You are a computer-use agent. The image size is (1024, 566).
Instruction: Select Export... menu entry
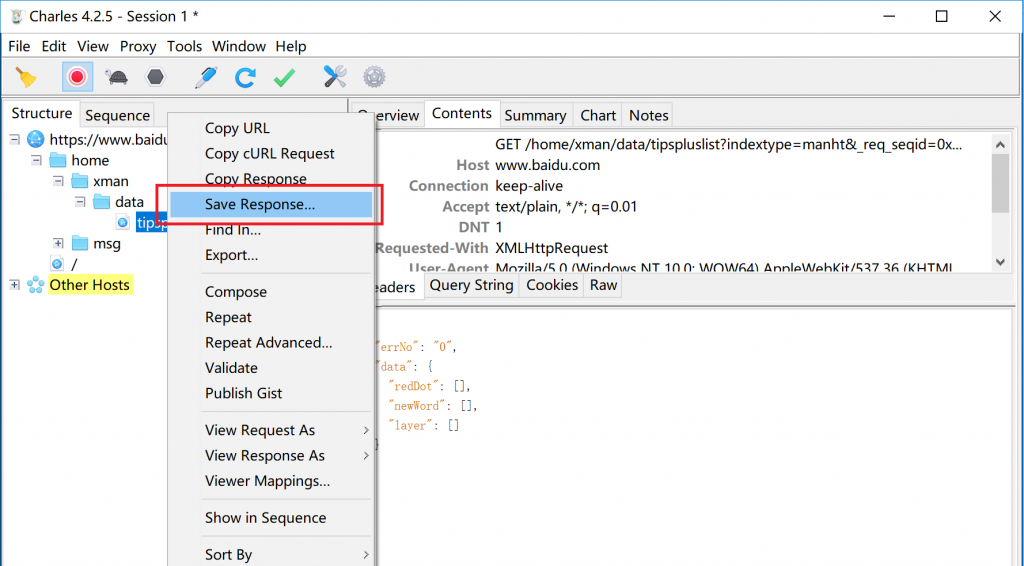tap(270, 255)
